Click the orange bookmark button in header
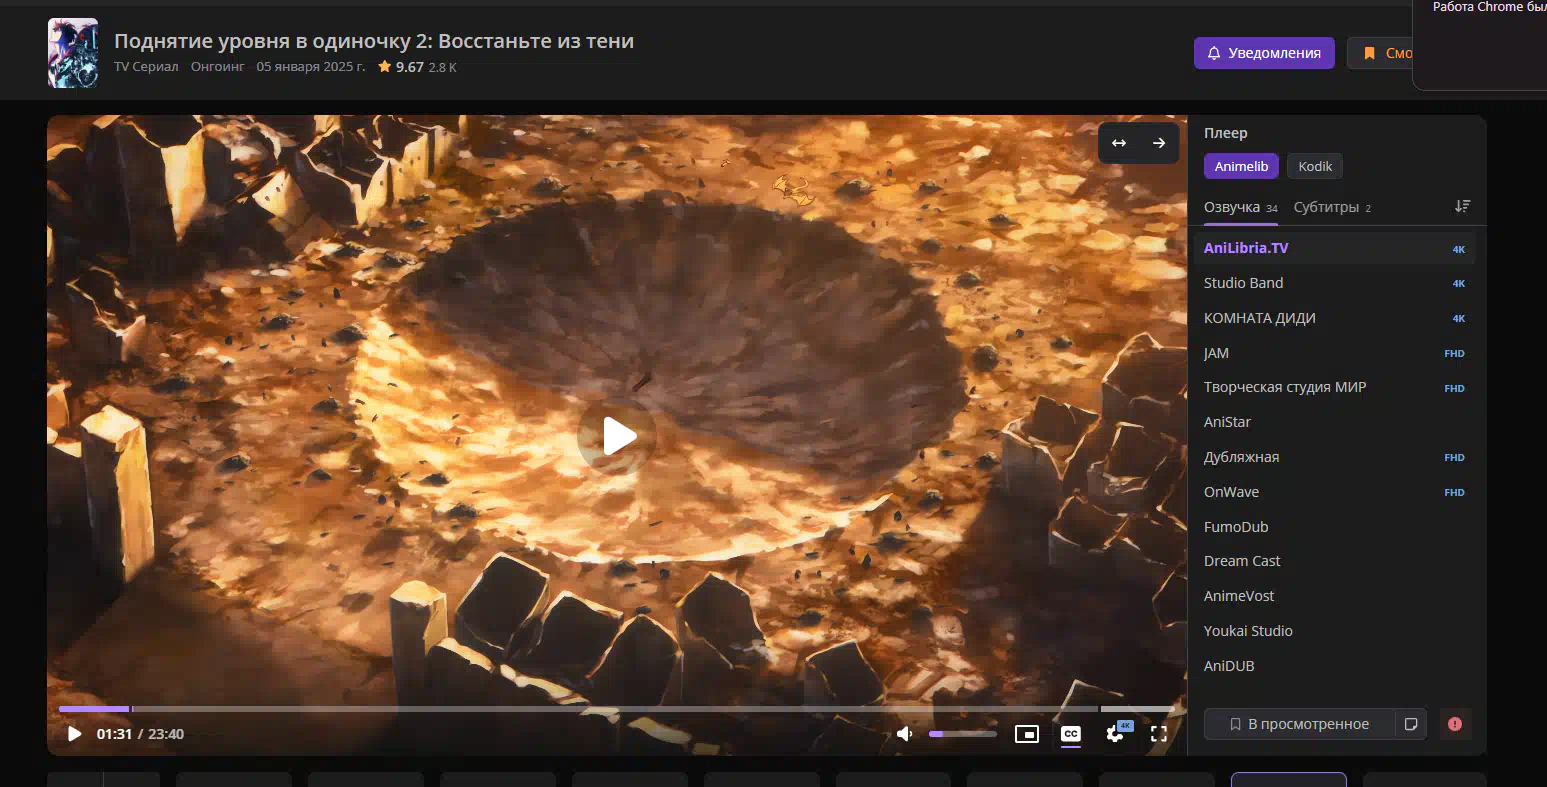The image size is (1547, 787). 1382,53
